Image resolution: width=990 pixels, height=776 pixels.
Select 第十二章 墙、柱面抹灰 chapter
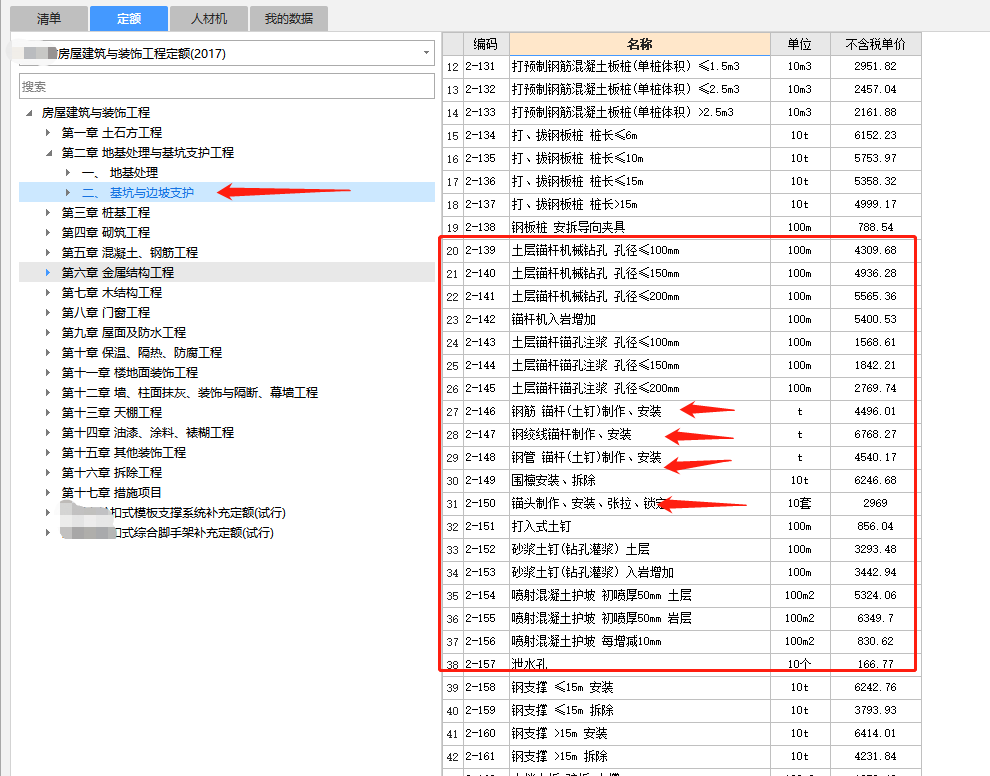pos(189,393)
